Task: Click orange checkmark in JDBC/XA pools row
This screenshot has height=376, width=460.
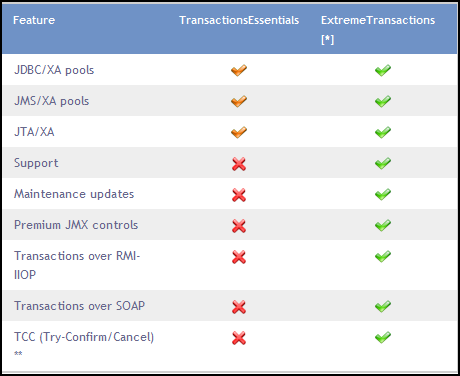Action: point(239,70)
